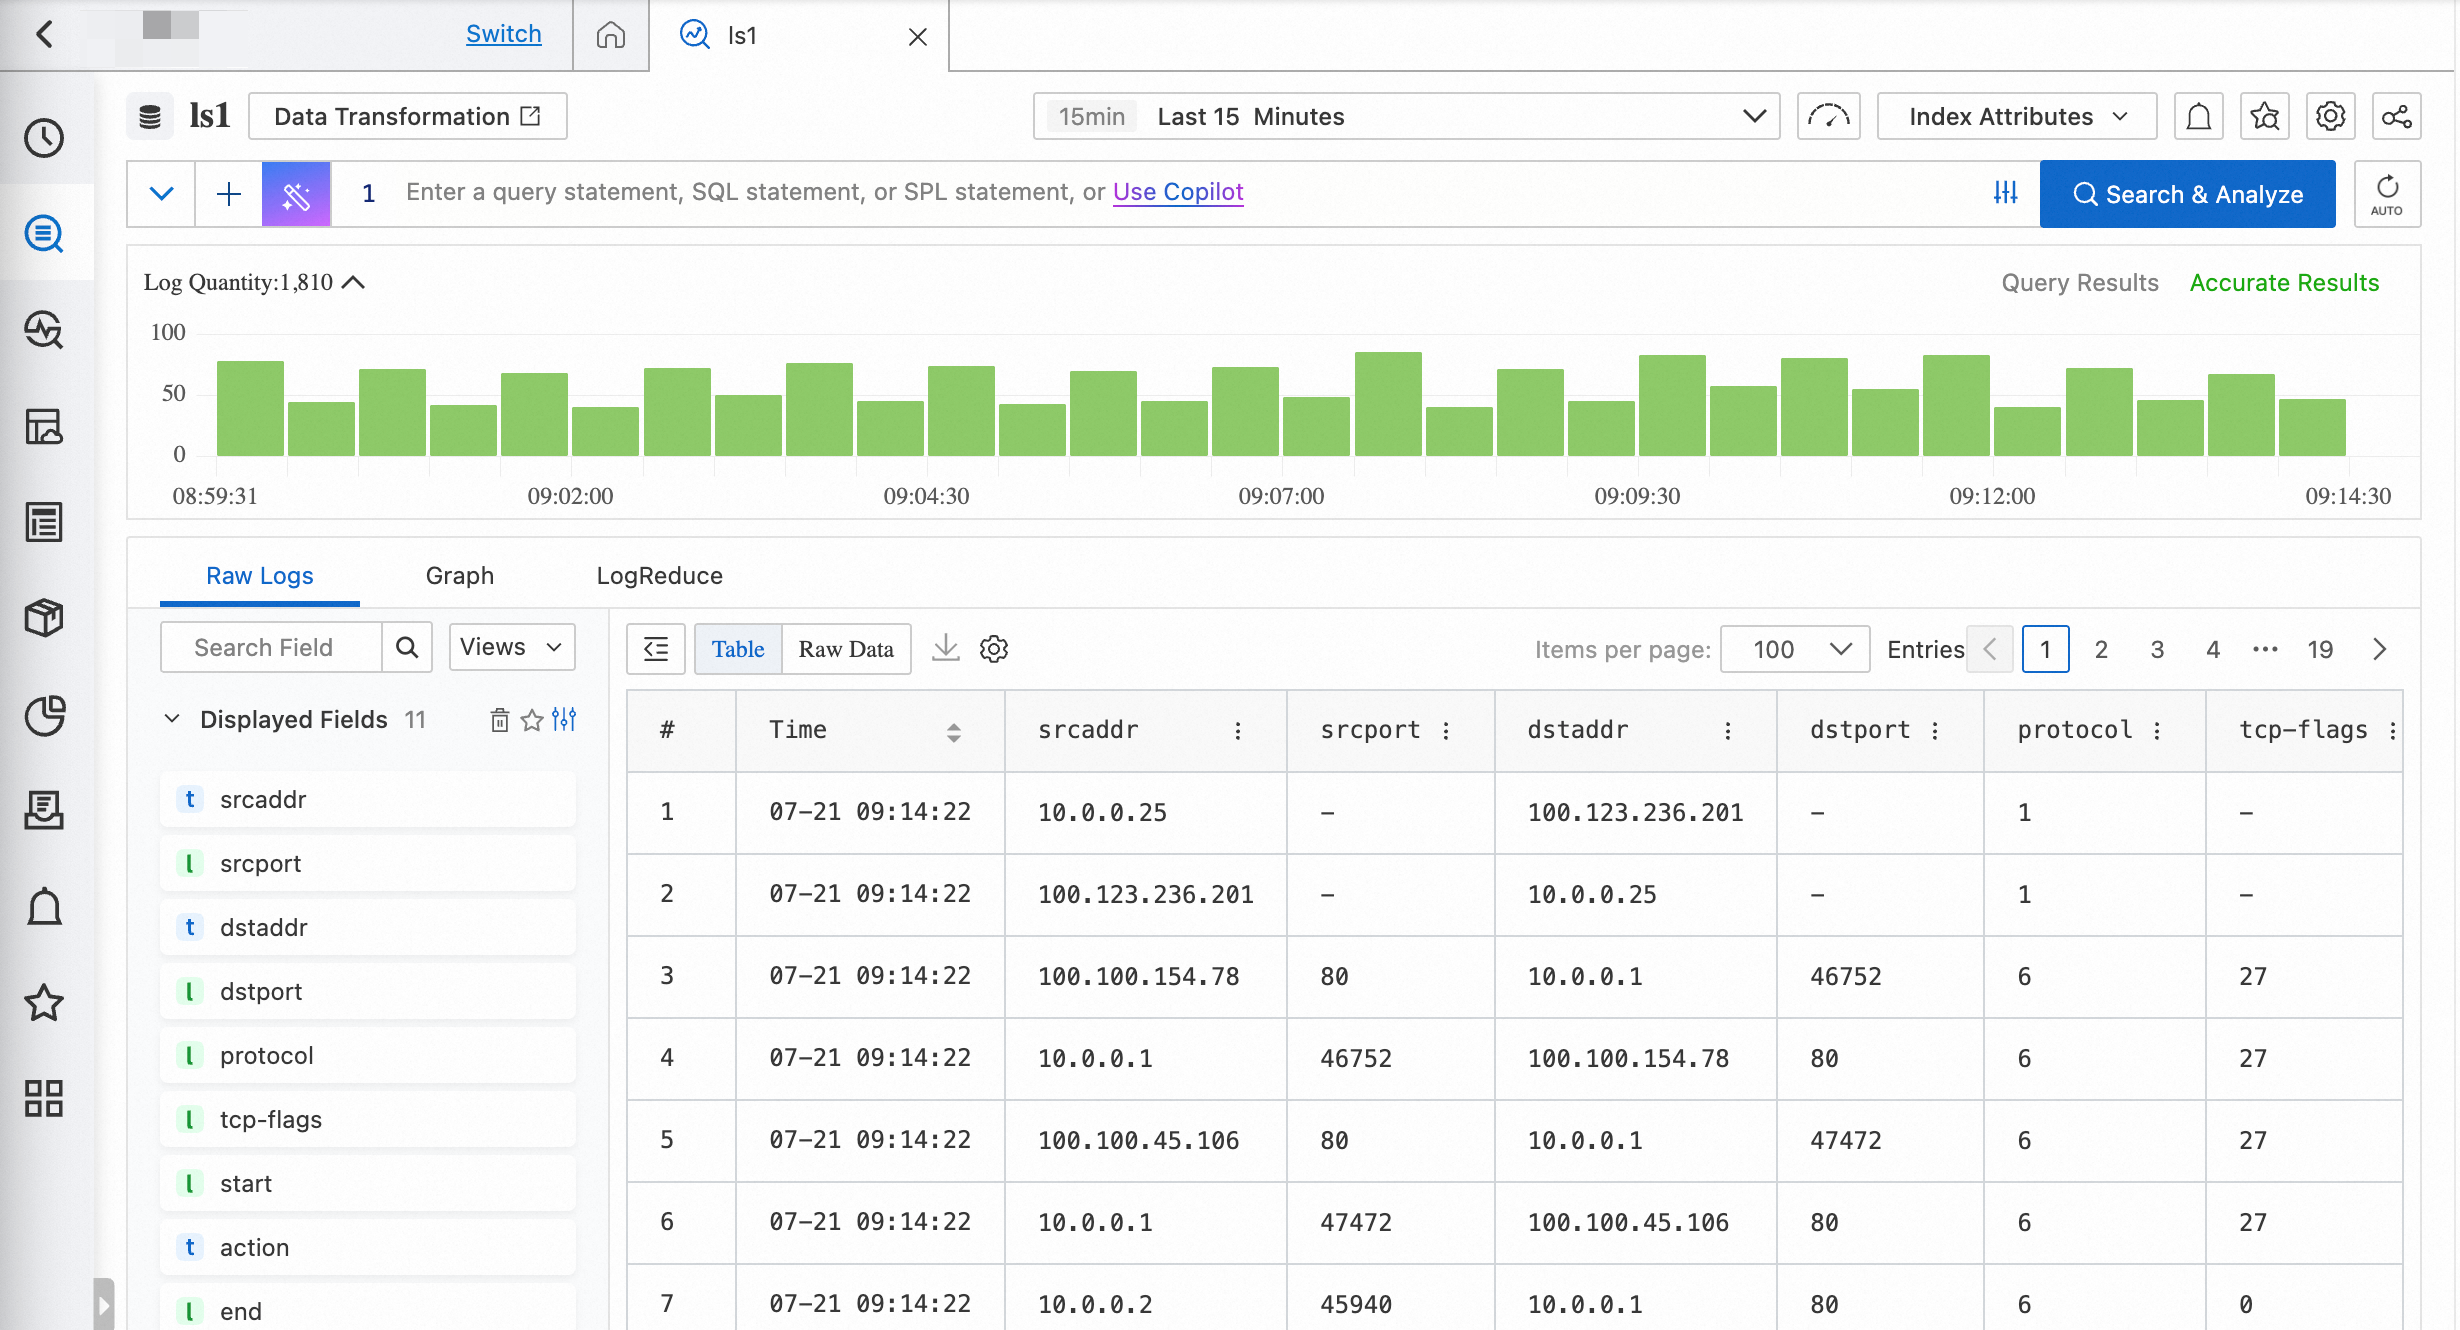
Task: Collapse the Displayed Fields section
Action: coord(172,720)
